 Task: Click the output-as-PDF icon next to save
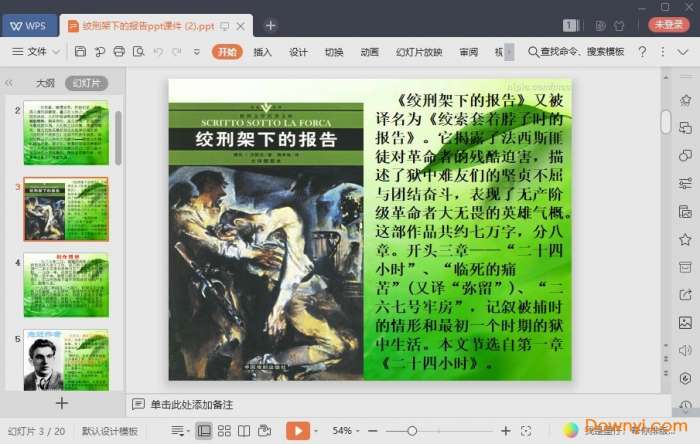click(x=100, y=52)
